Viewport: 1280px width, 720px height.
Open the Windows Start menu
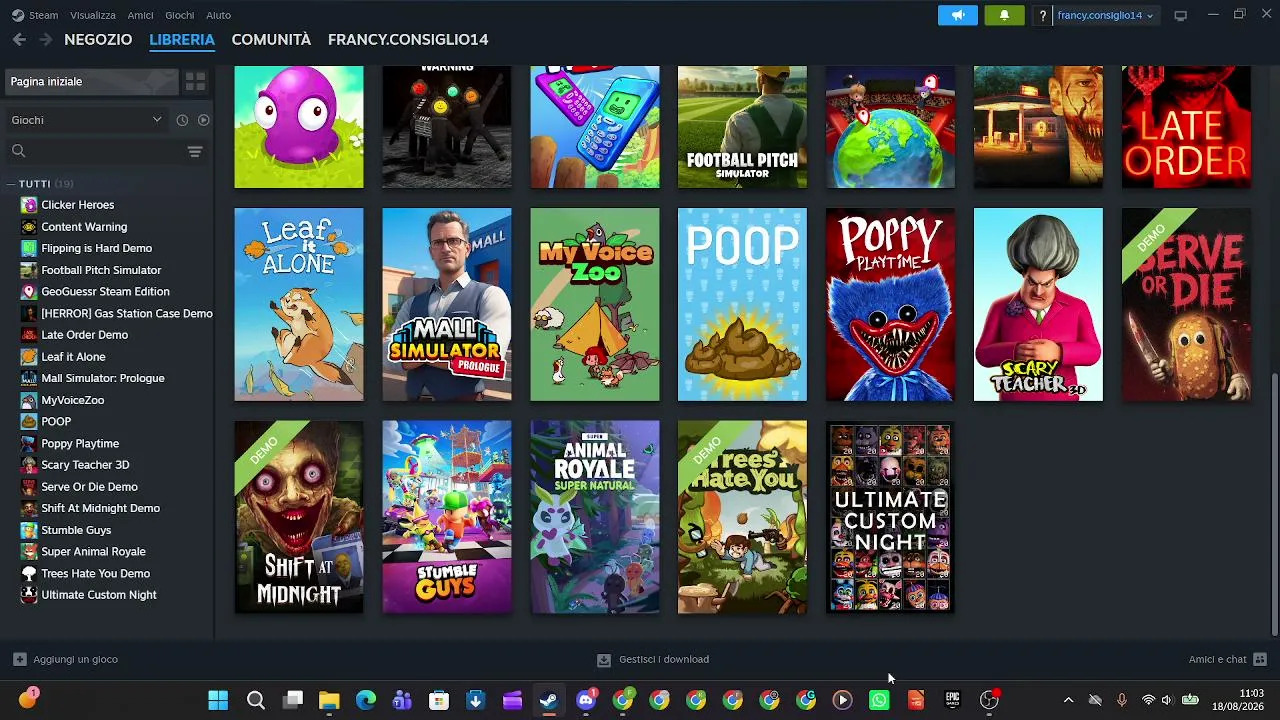(218, 700)
